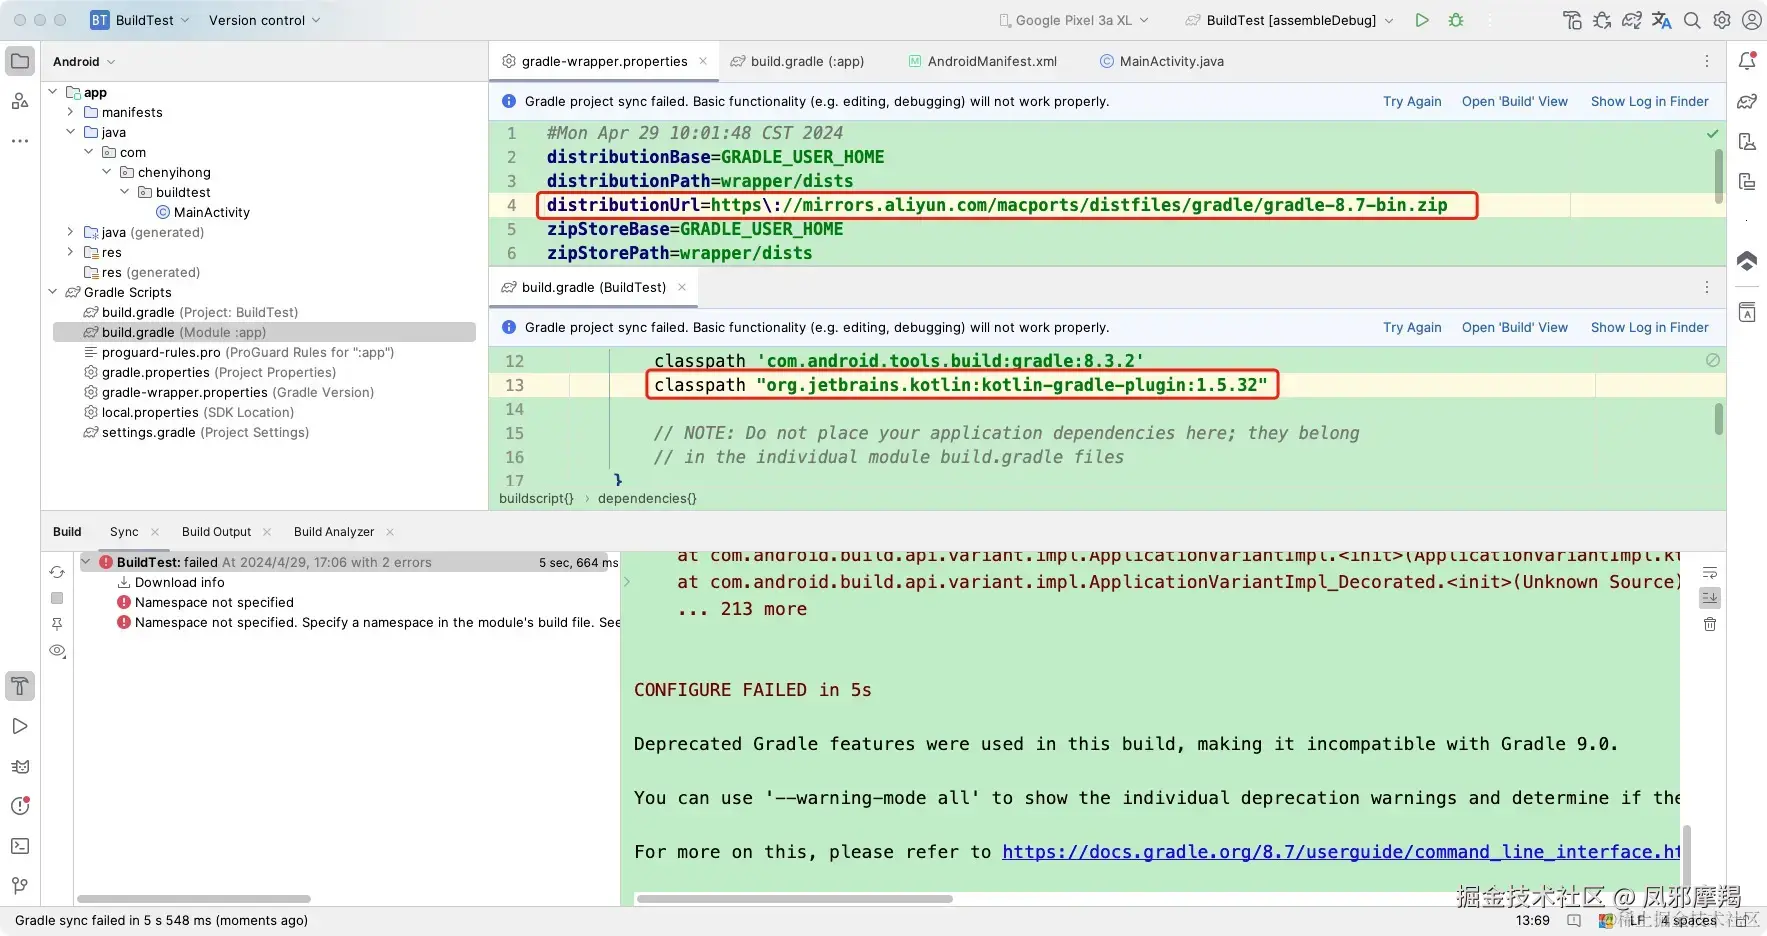Viewport: 1767px width, 936px height.
Task: Open the Google Pixel 3a XL device dropdown
Action: 1074,20
